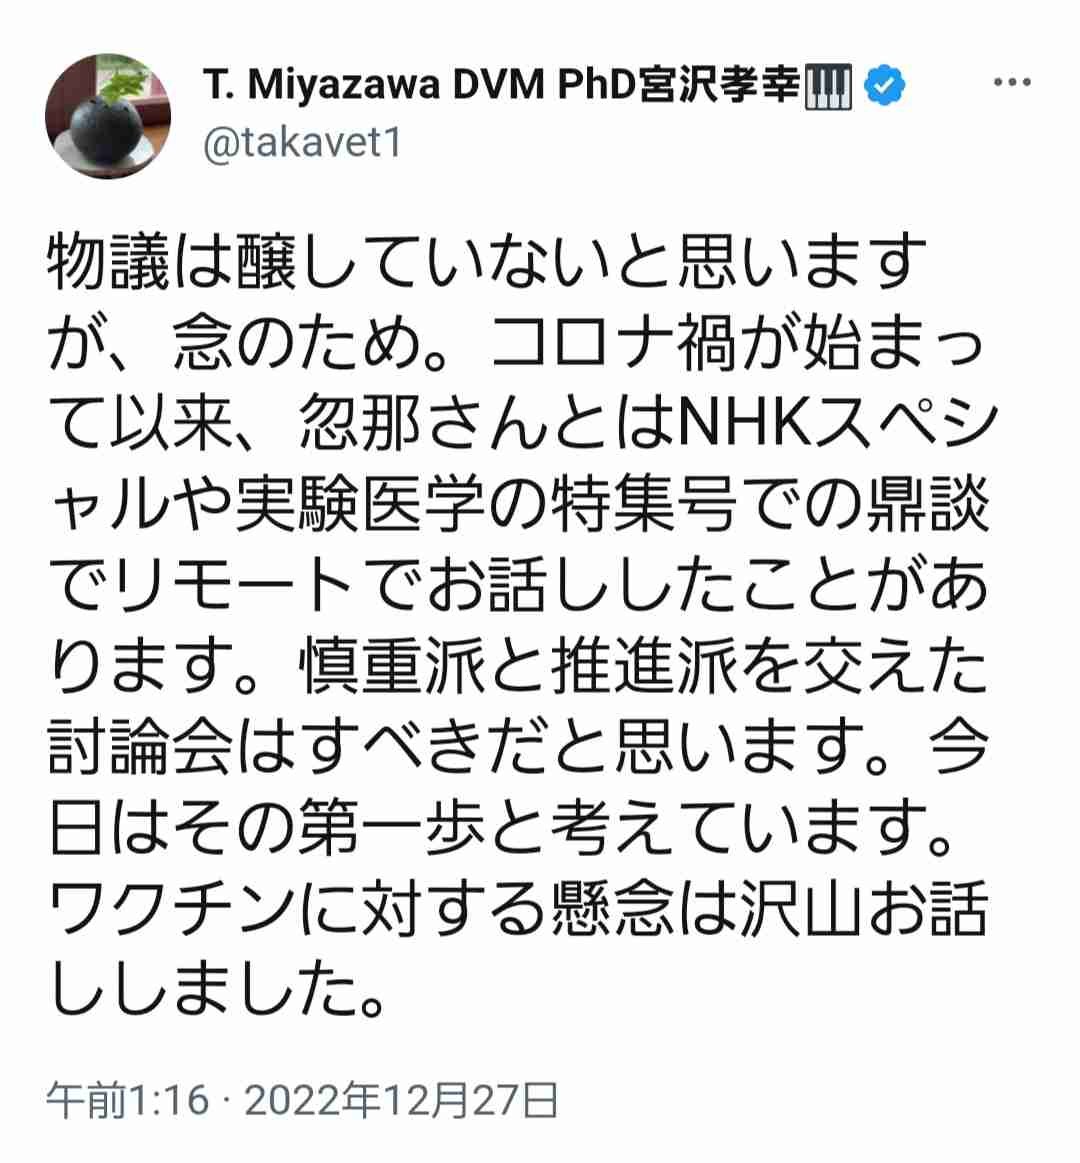1080x1163 pixels.
Task: Click the word リモート in the tweet
Action: click(235, 586)
